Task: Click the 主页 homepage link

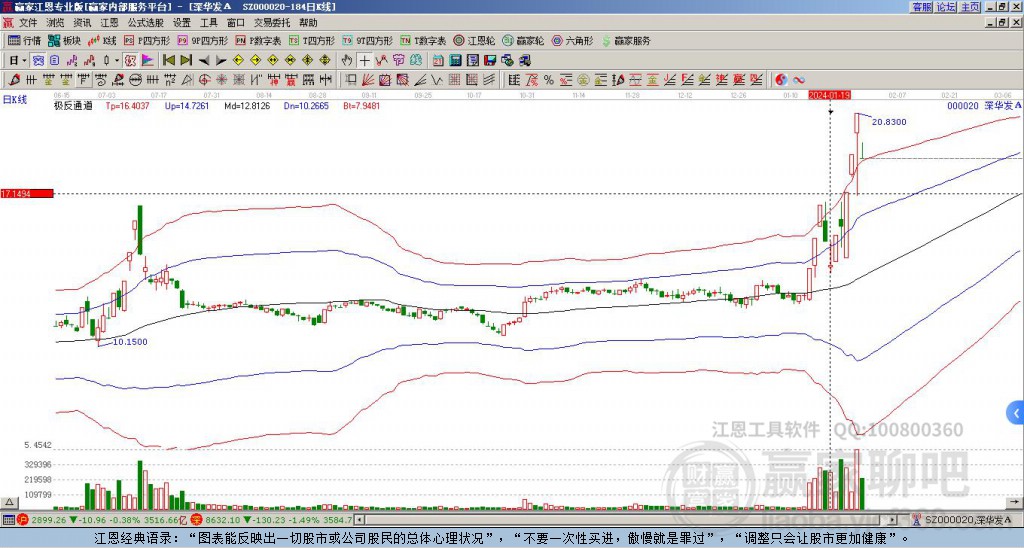Action: tap(970, 7)
